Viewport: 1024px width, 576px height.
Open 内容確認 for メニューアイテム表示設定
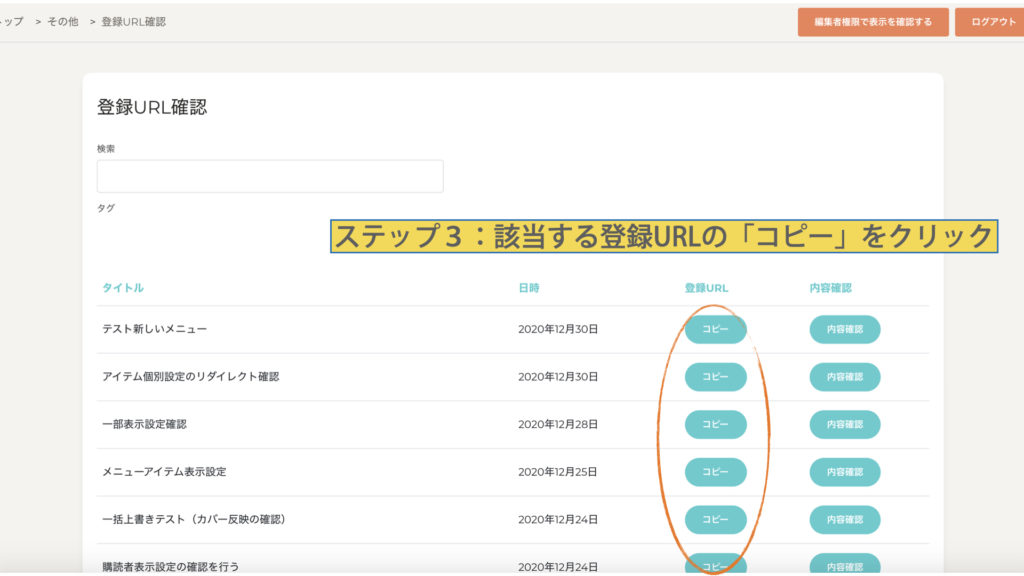coord(845,472)
